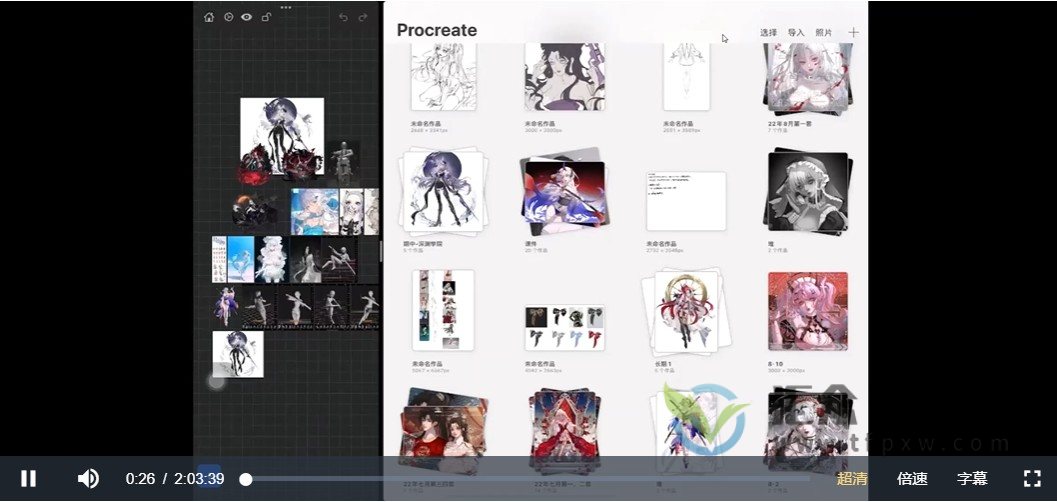Click the 22年8月第一套 stack label
Screen dimensions: 1057x502
[791, 124]
